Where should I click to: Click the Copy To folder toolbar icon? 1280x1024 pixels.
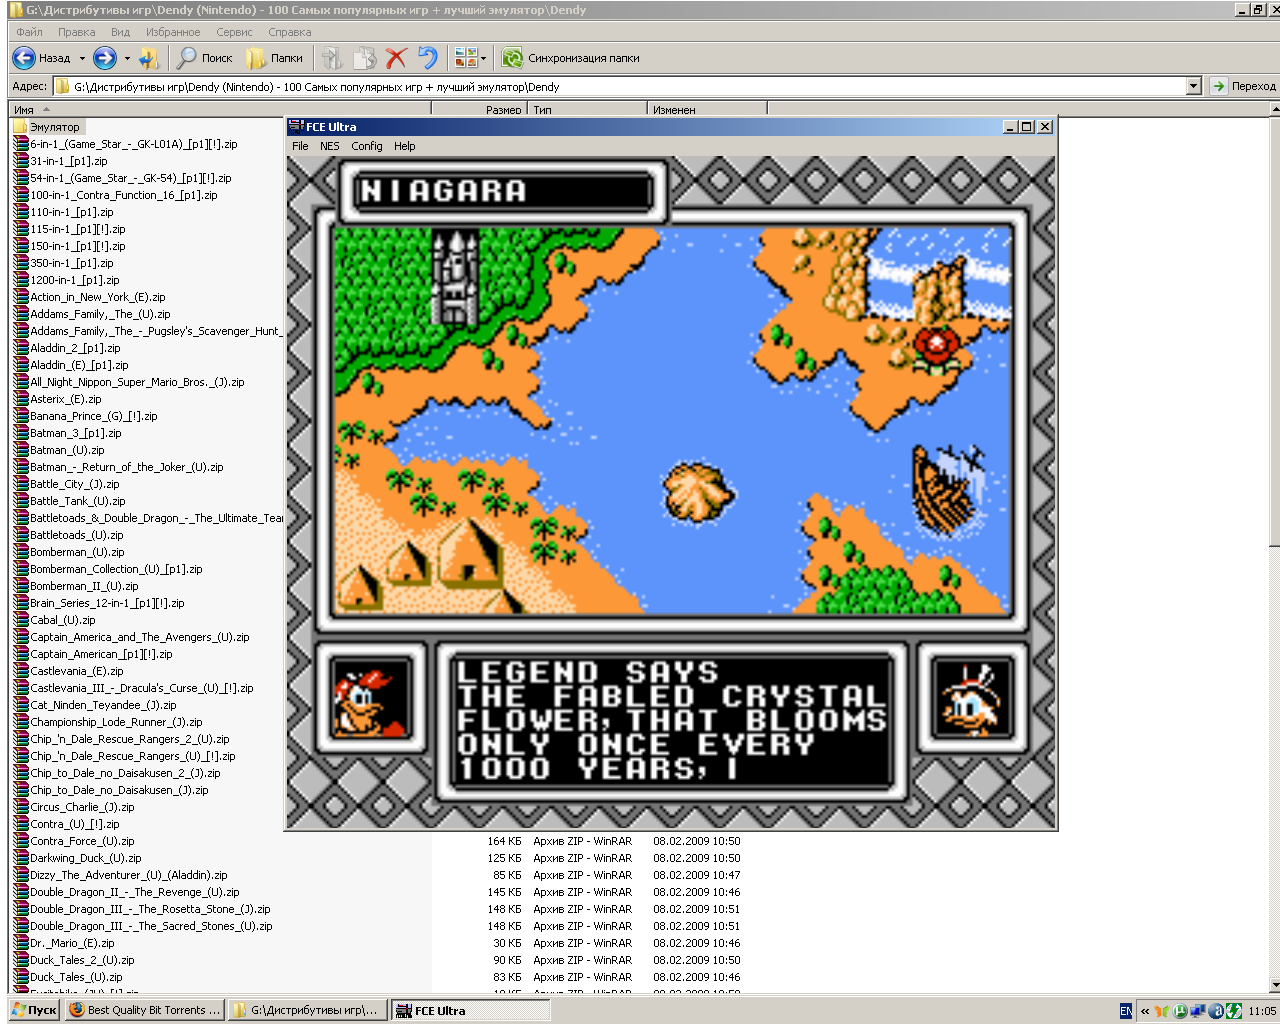364,58
